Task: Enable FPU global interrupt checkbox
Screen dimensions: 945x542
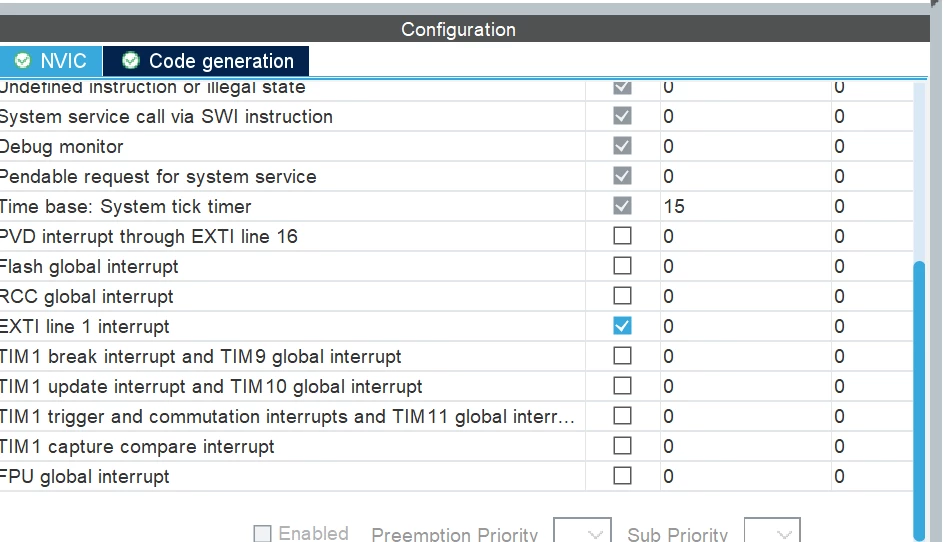Action: 622,476
